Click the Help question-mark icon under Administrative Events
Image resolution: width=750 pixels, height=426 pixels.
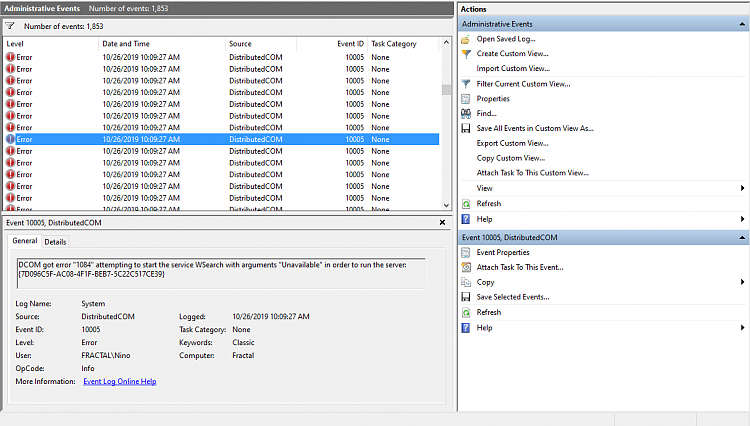465,219
